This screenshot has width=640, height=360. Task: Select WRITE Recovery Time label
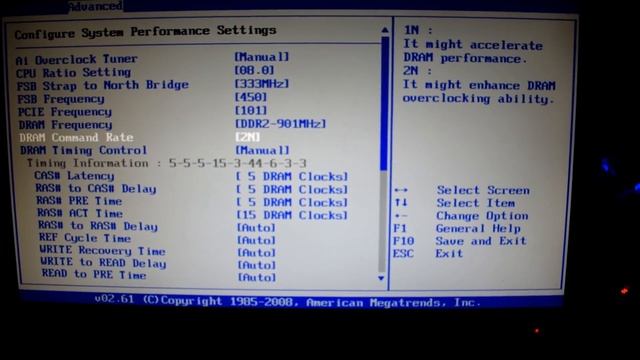(102, 250)
